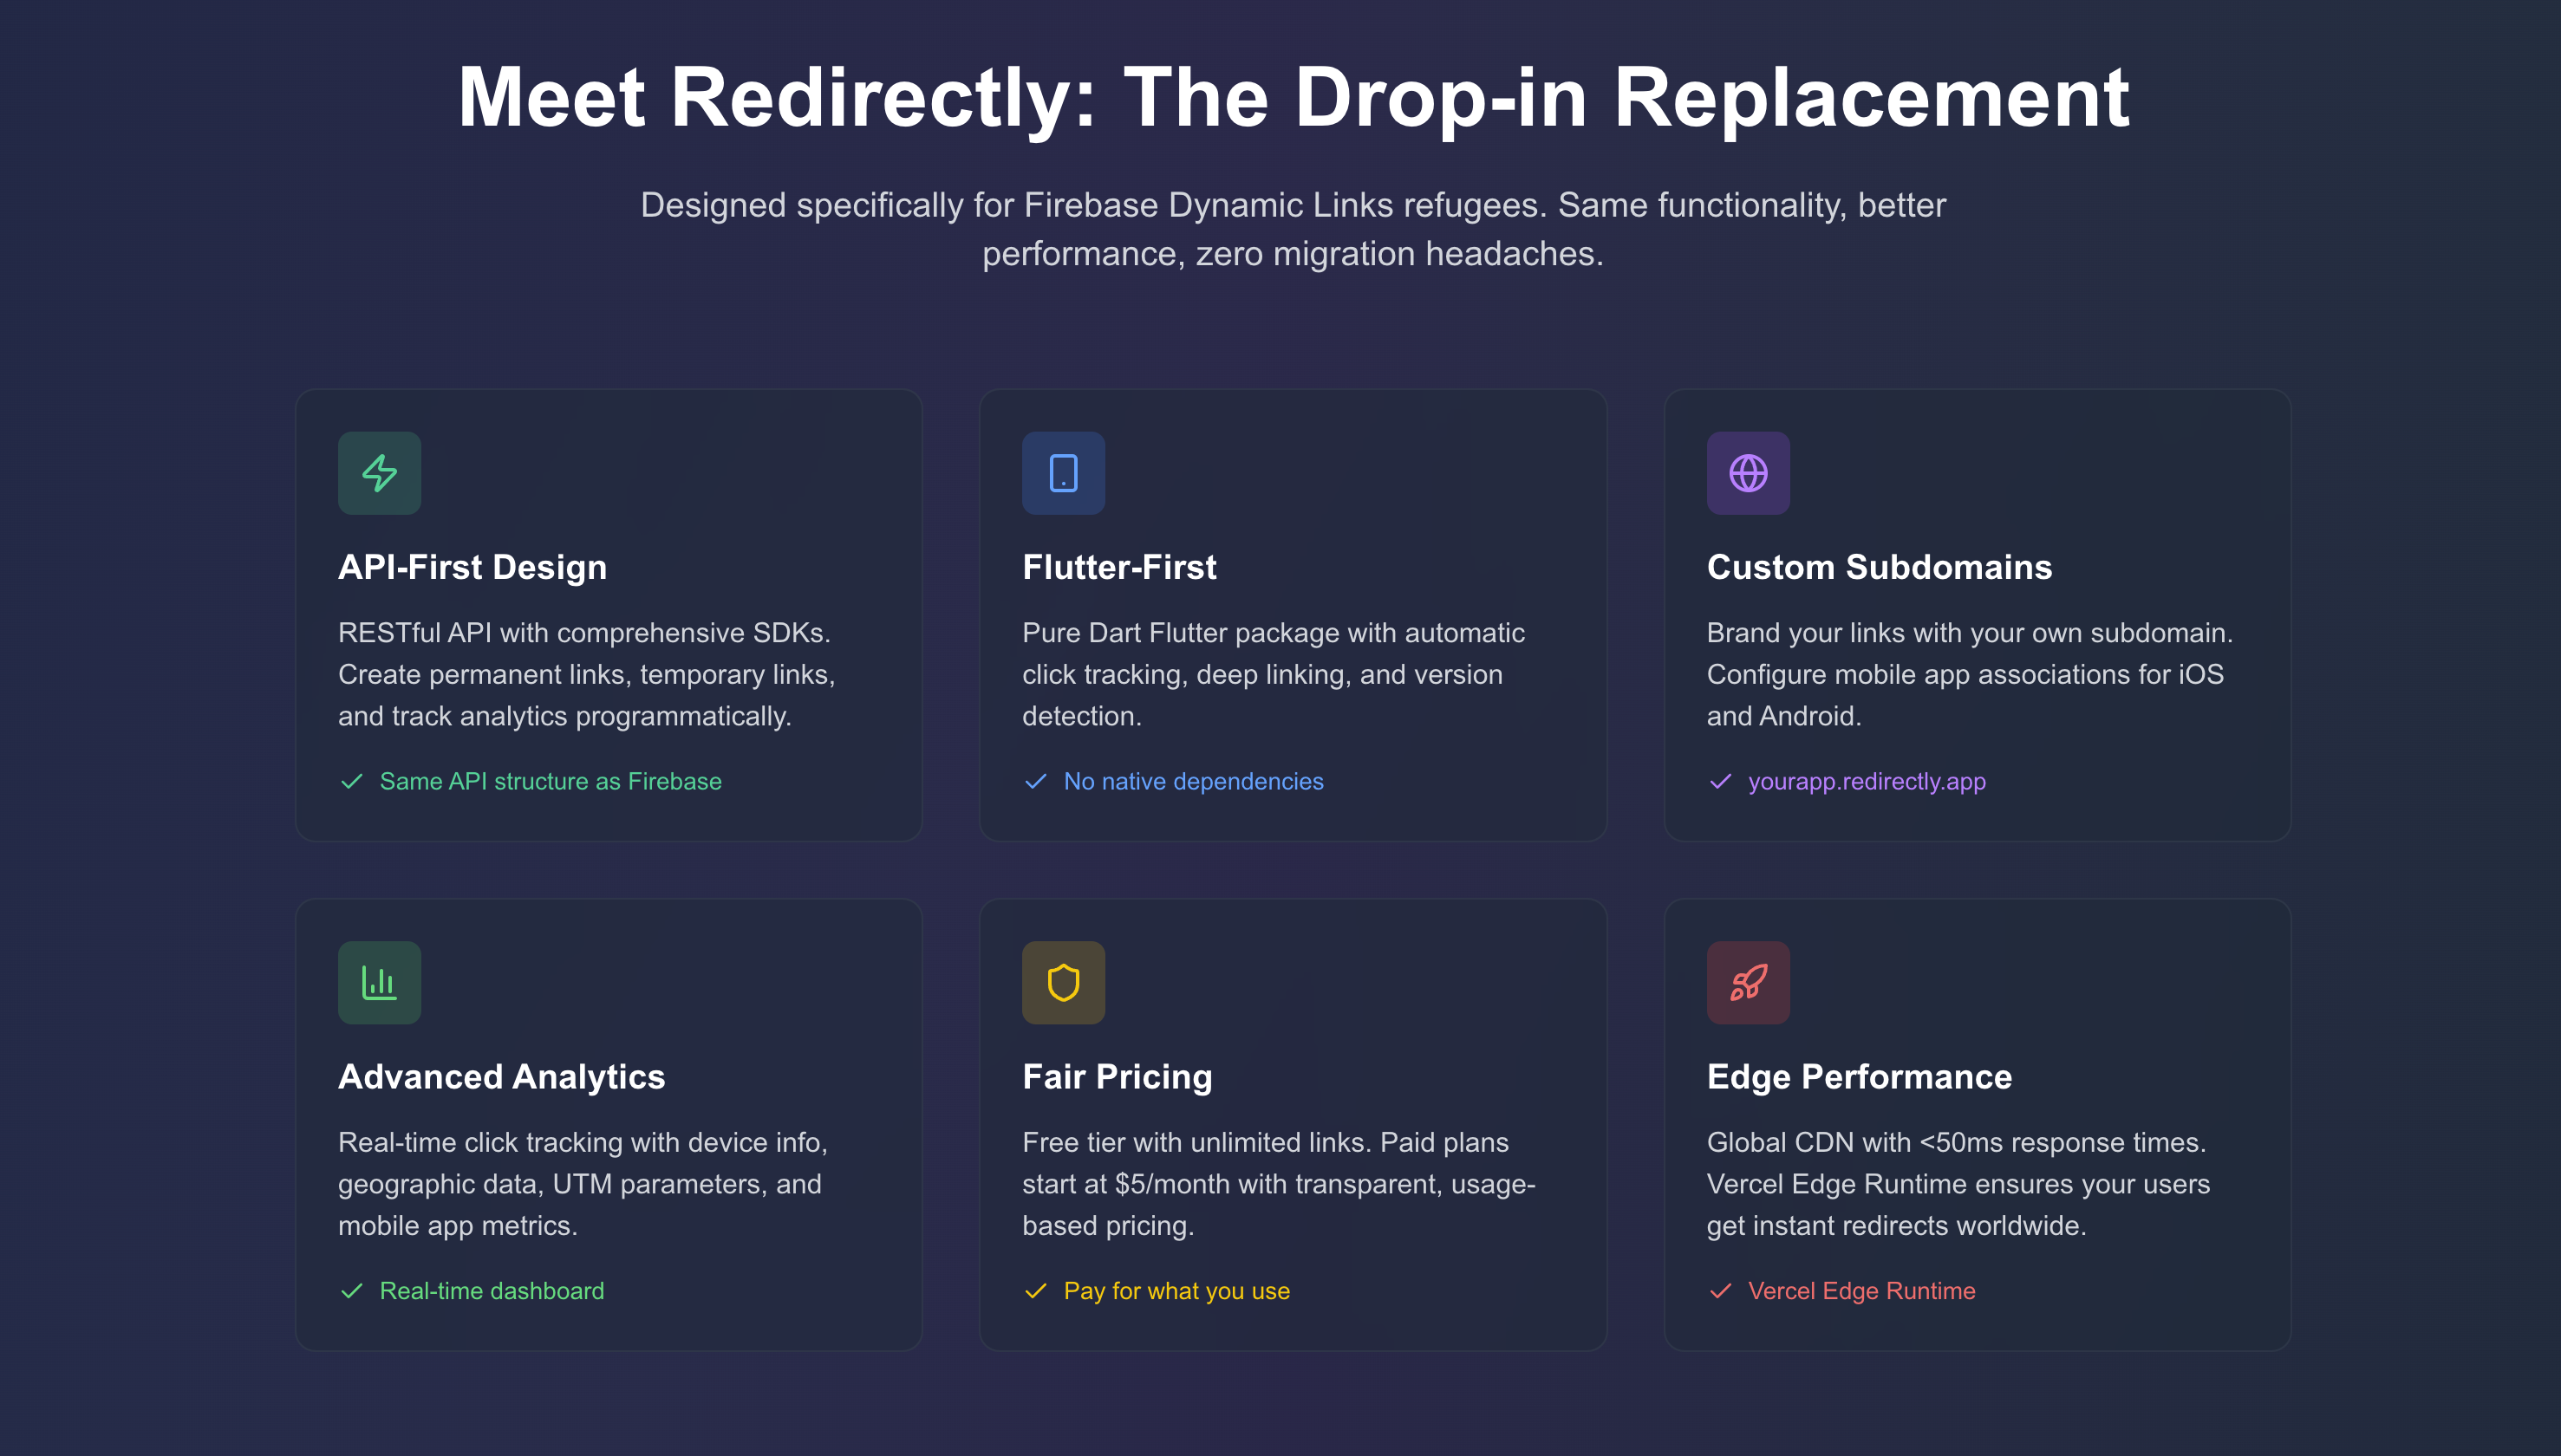Viewport: 2561px width, 1456px height.
Task: Click checkmark beside Same API structure
Action: tap(351, 781)
